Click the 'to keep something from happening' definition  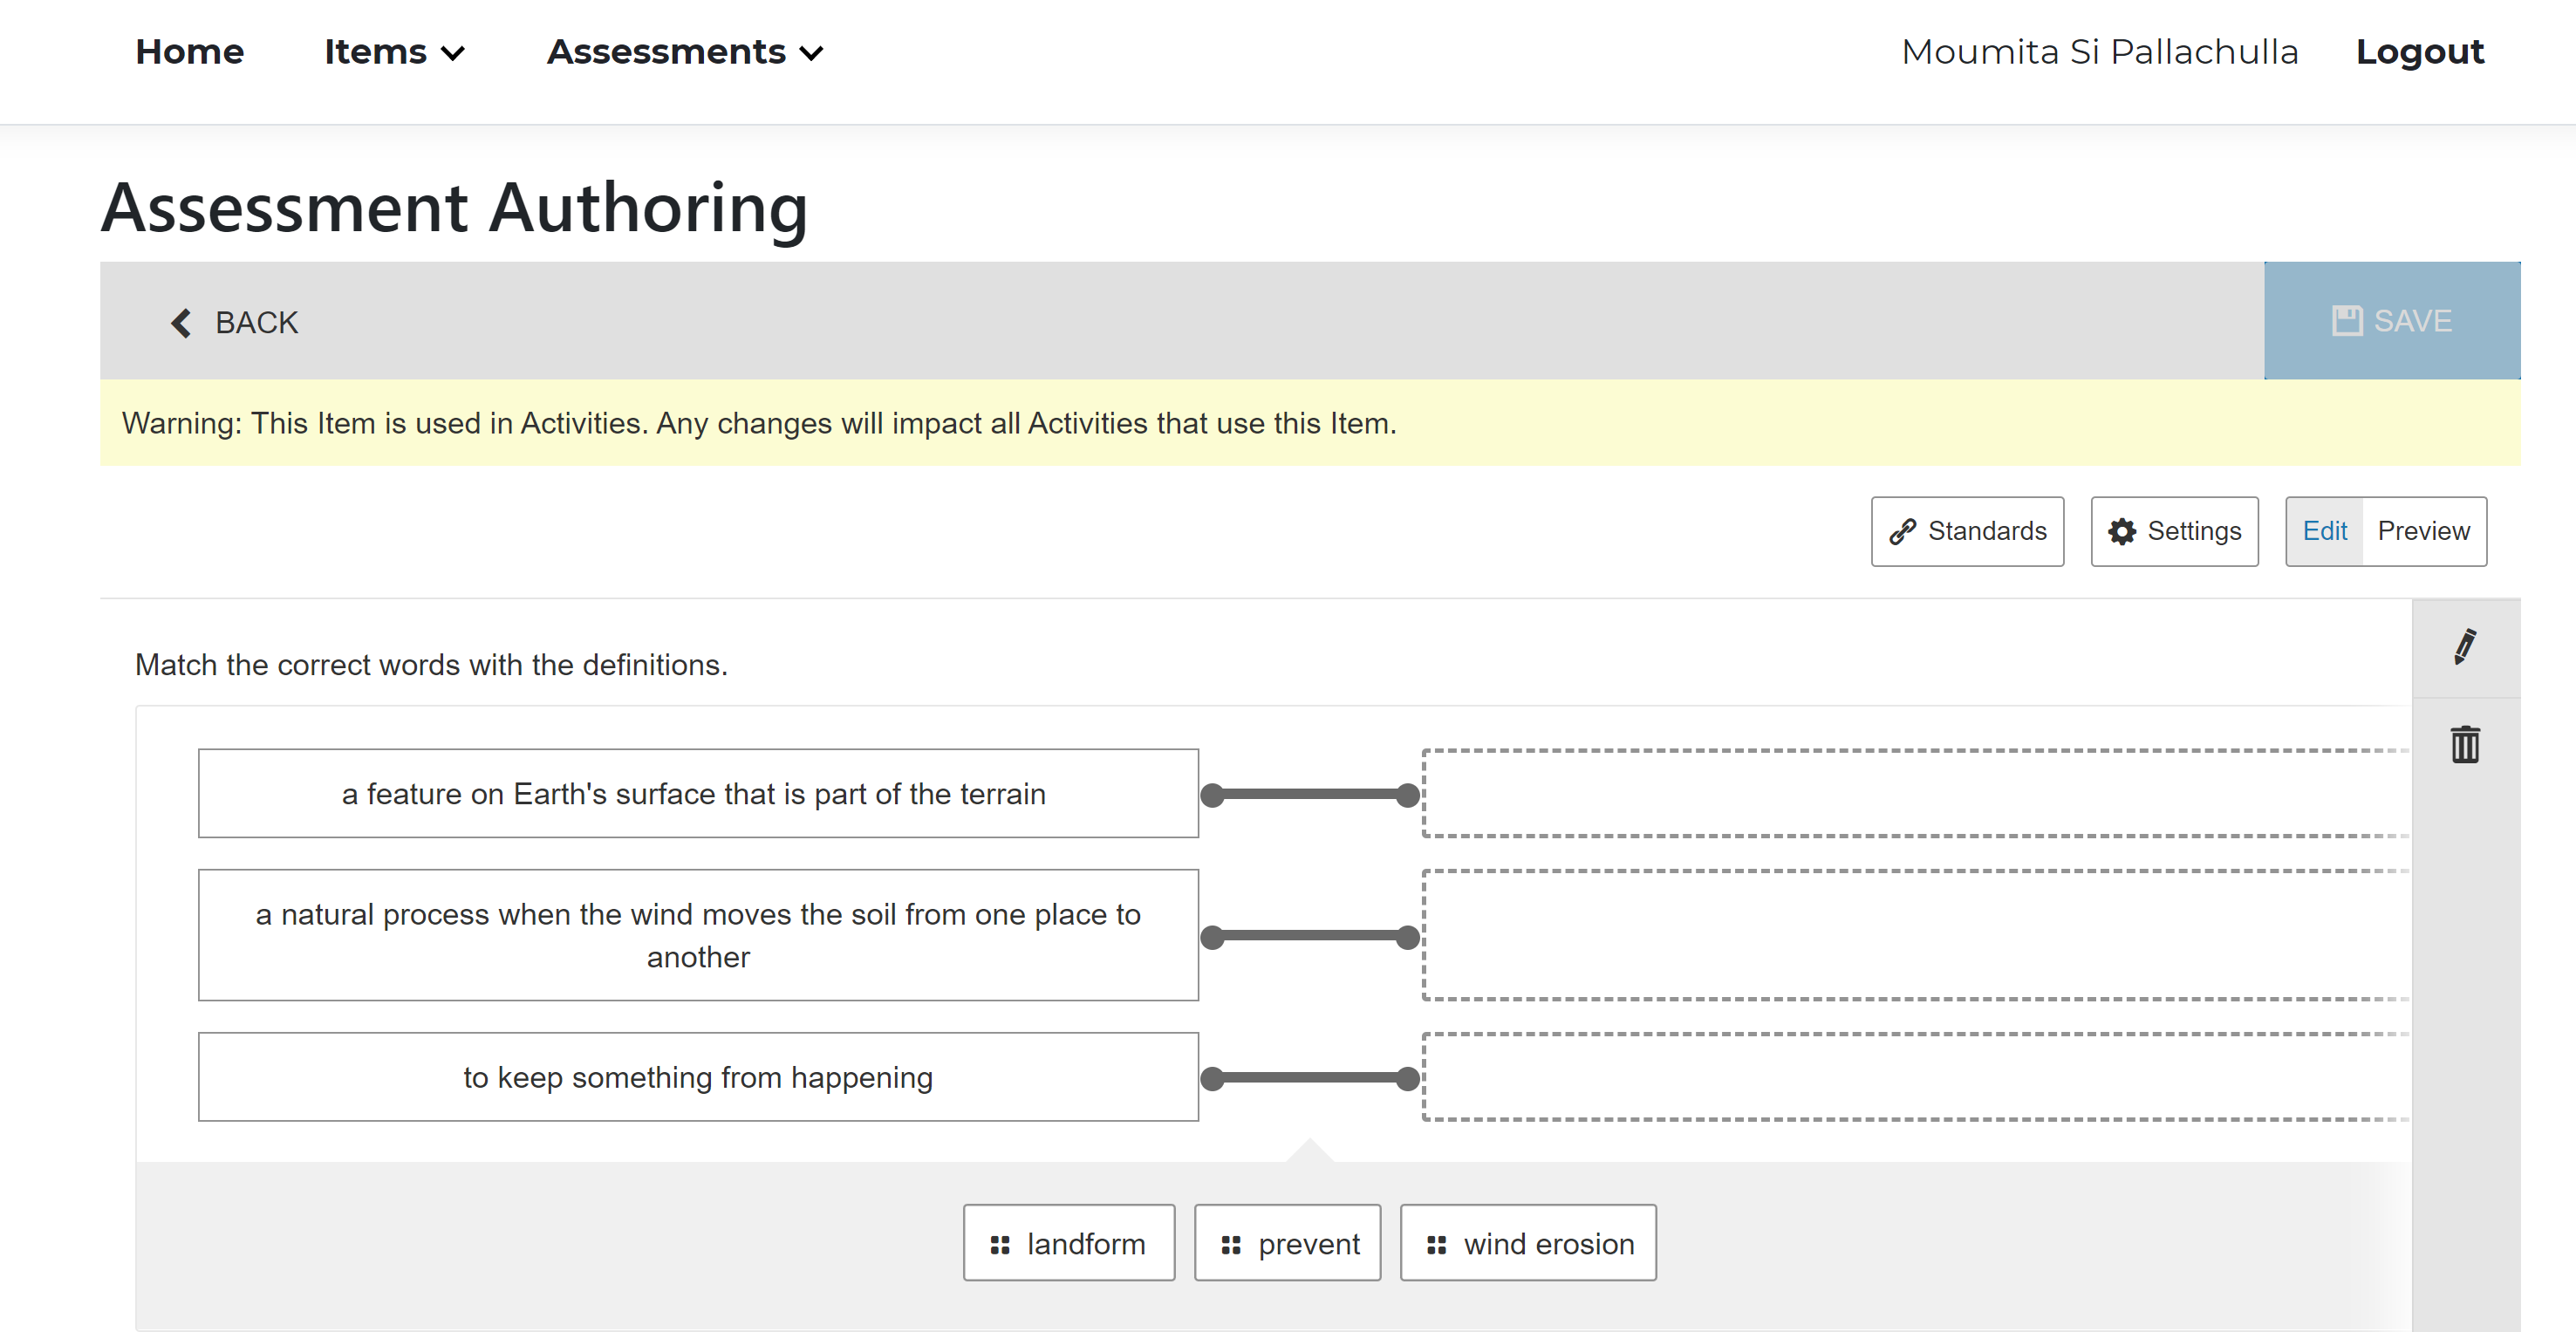[x=698, y=1077]
